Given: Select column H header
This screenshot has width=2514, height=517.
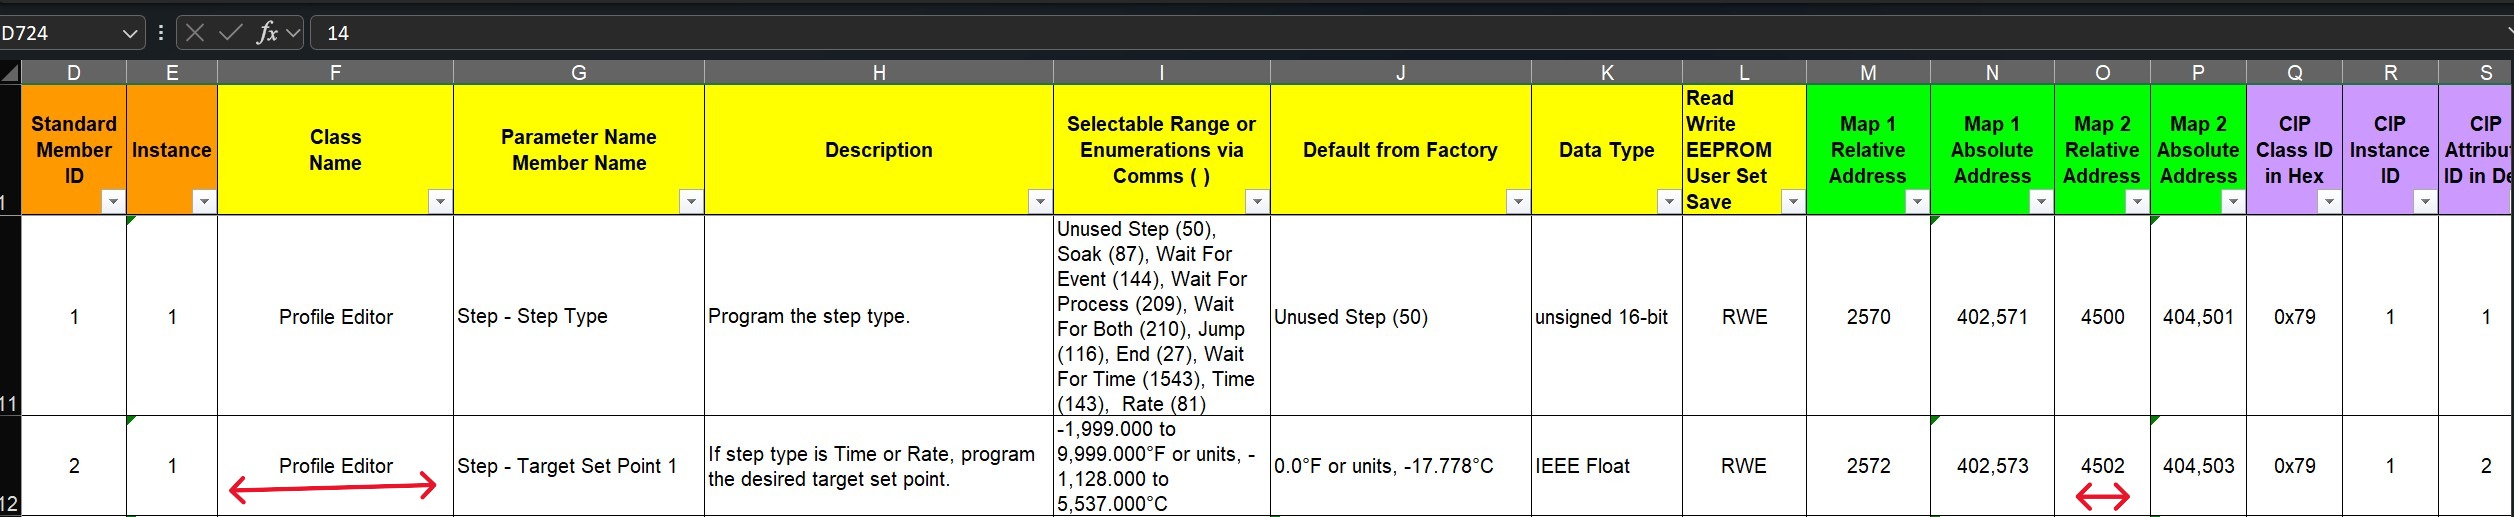Looking at the screenshot, I should pyautogui.click(x=879, y=72).
